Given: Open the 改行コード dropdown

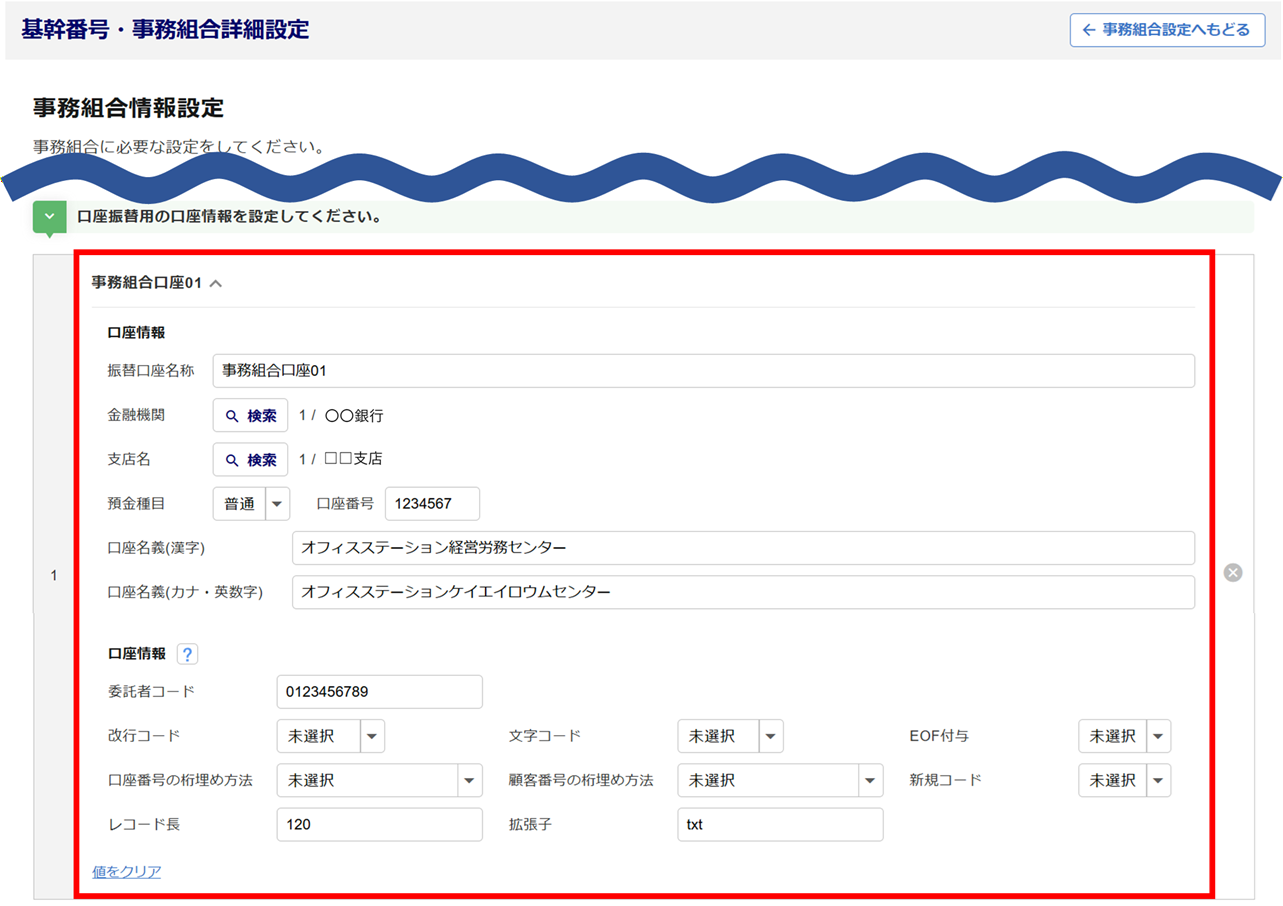Looking at the screenshot, I should tap(330, 736).
